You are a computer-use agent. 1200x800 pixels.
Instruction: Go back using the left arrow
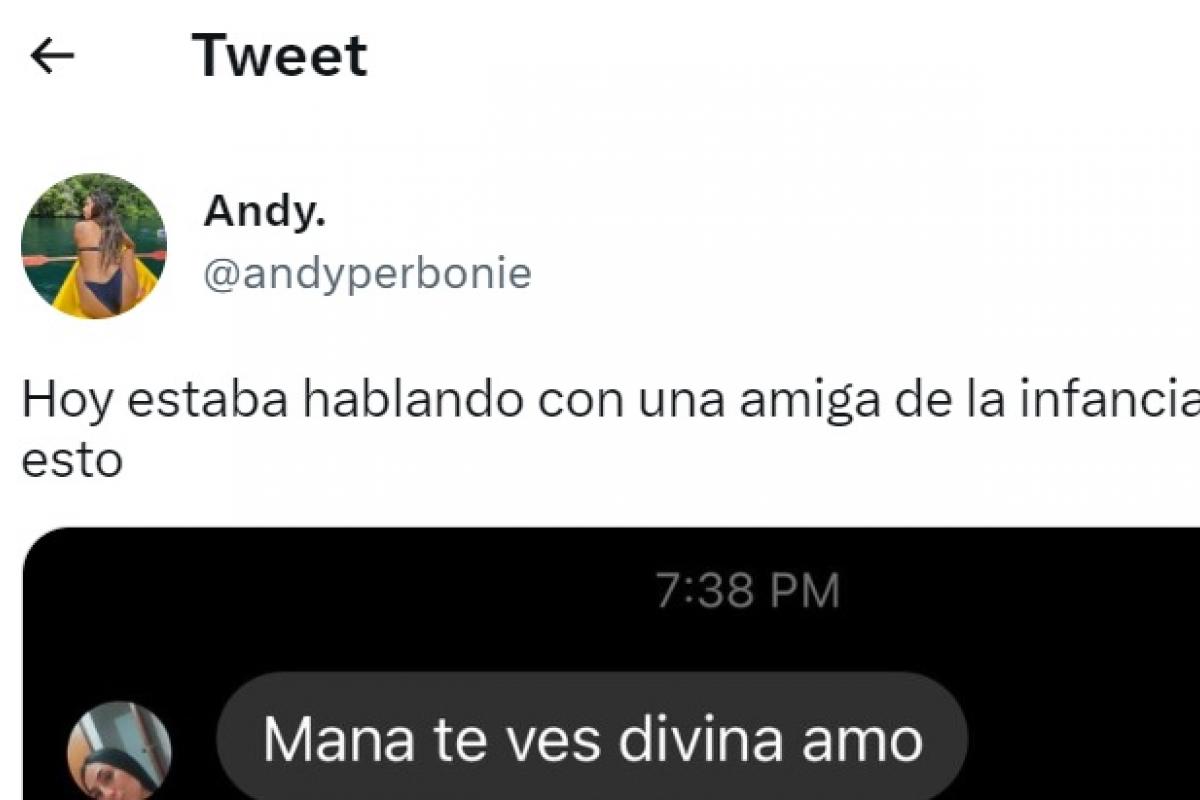coord(53,57)
